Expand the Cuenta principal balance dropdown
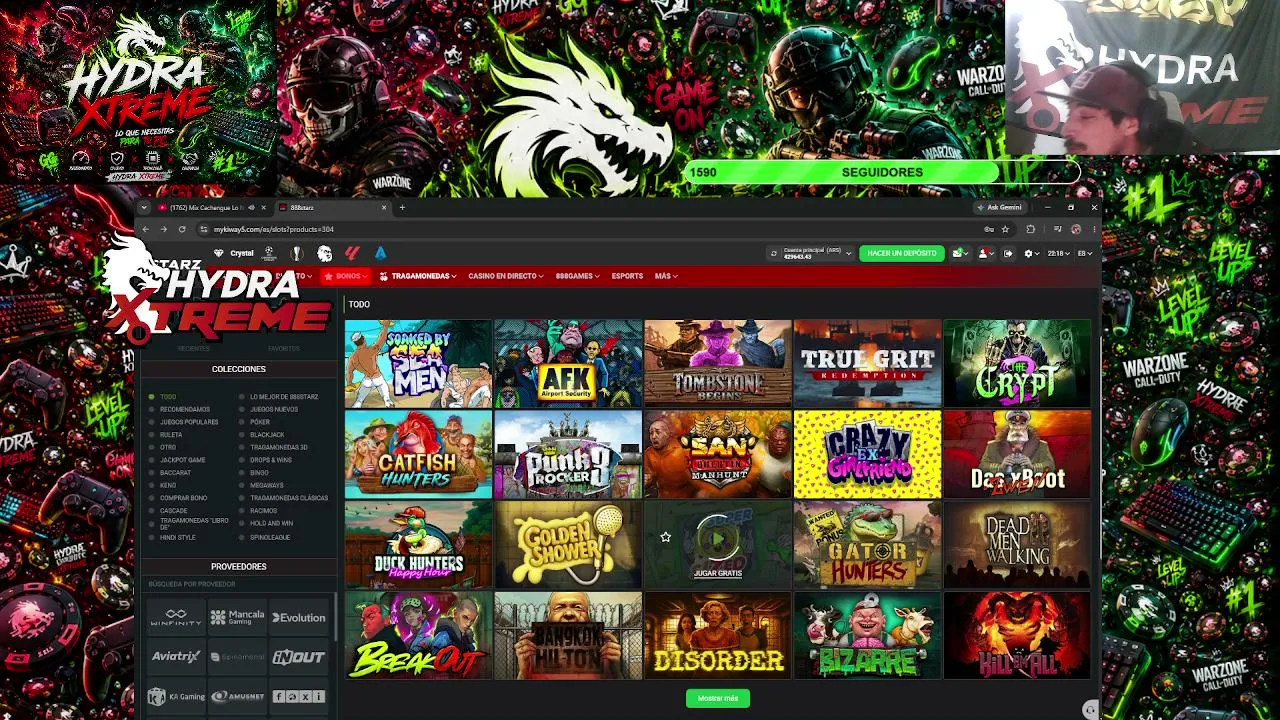1280x720 pixels. [848, 253]
